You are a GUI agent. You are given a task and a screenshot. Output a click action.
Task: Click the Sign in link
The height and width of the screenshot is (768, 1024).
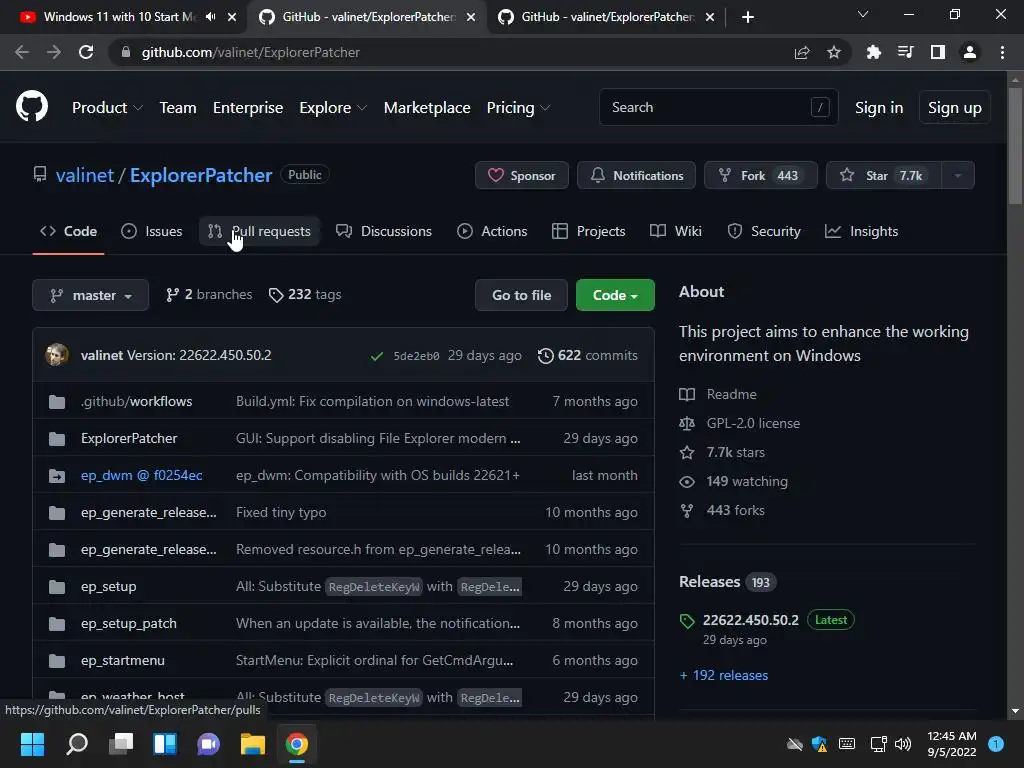click(878, 108)
